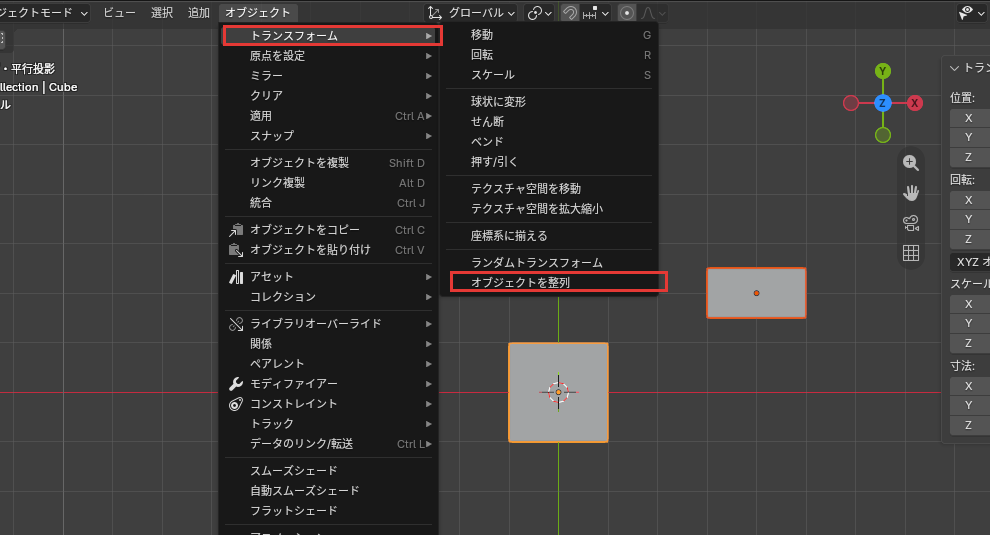Choose 球状に変形
This screenshot has height=535, width=990.
pyautogui.click(x=549, y=102)
